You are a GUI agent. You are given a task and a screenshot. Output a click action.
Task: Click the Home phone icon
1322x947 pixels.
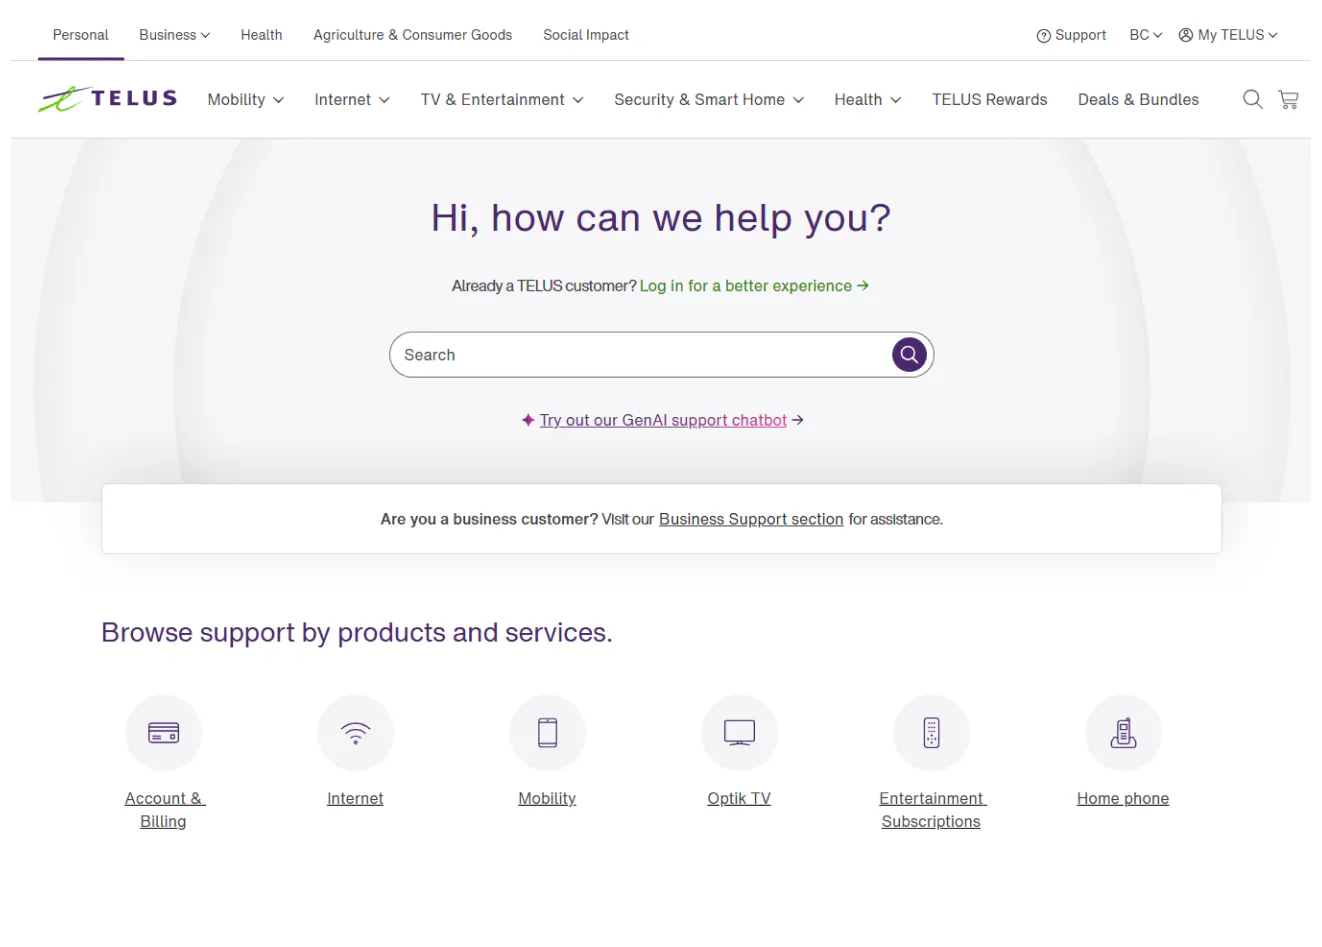(1123, 733)
